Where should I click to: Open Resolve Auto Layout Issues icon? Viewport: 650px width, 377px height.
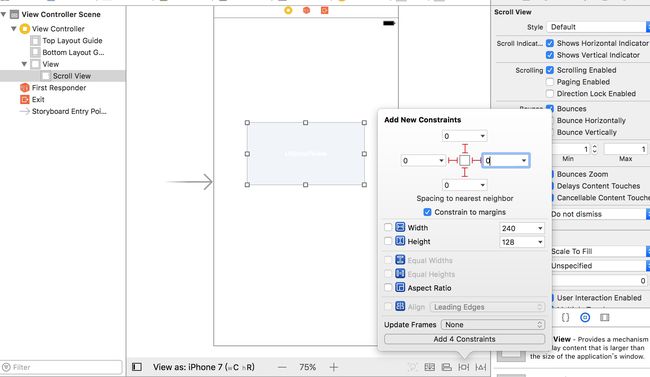(x=481, y=367)
